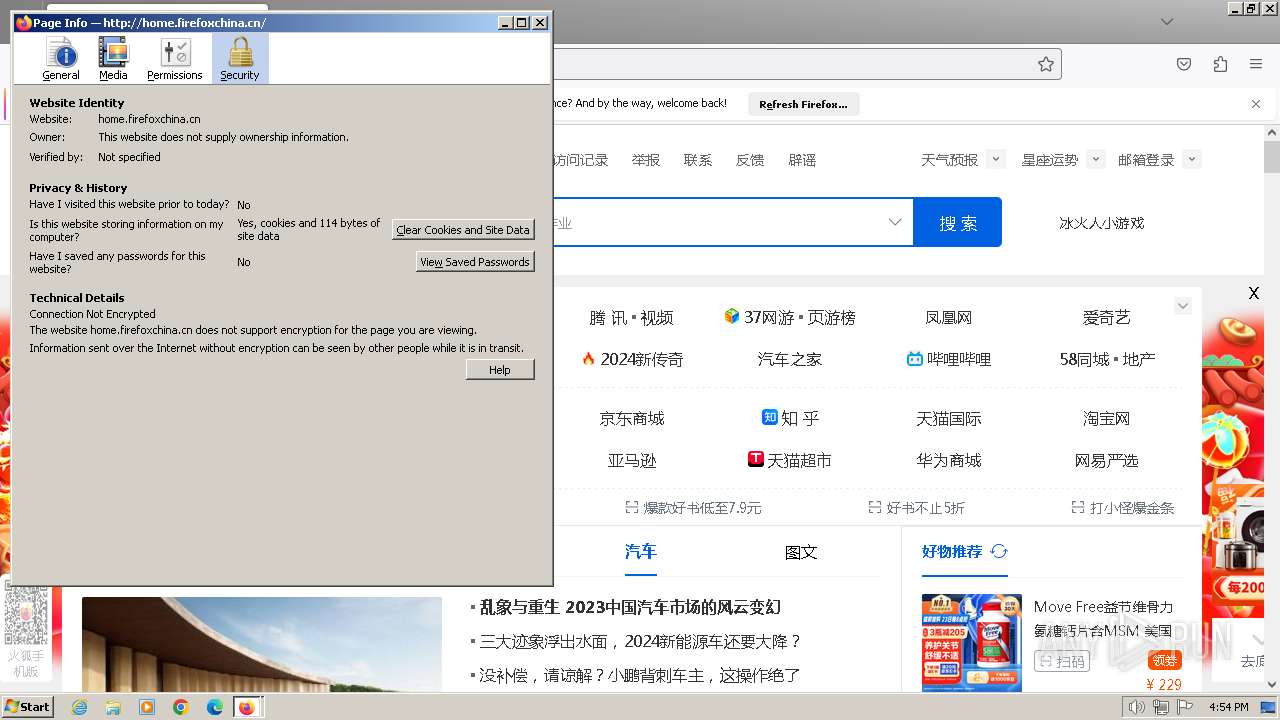Open 凤凰网 link
1280x720 pixels.
tap(949, 318)
